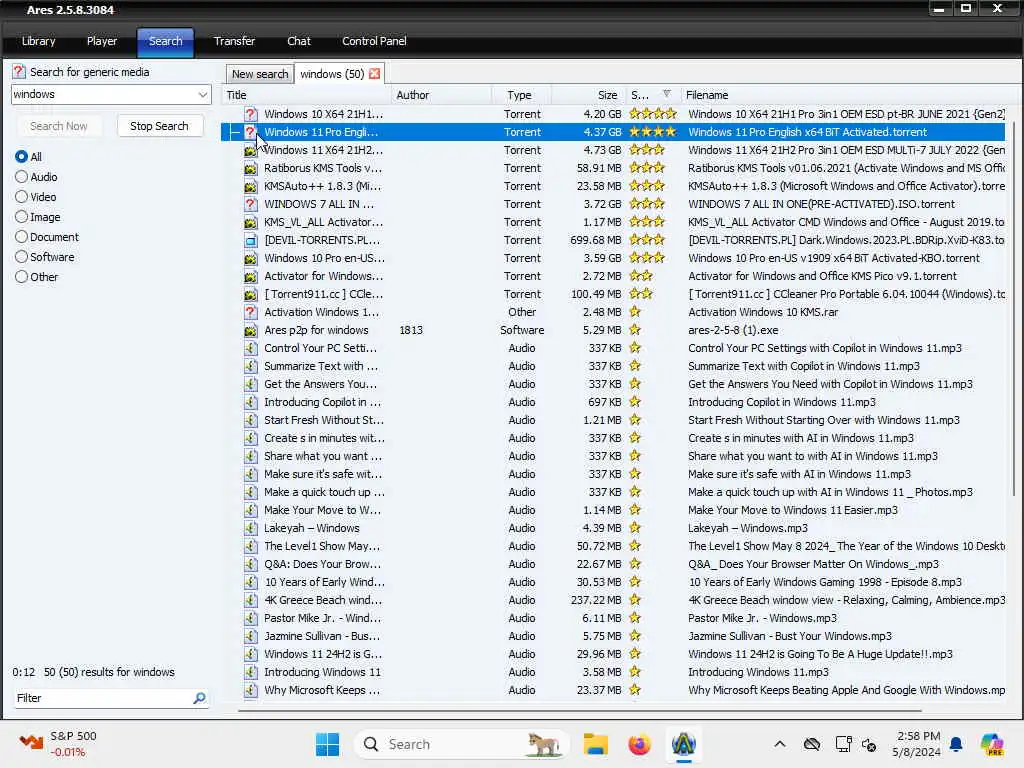Select 4K Greece Beach window result row
The width and height of the screenshot is (1024, 768).
pos(614,600)
